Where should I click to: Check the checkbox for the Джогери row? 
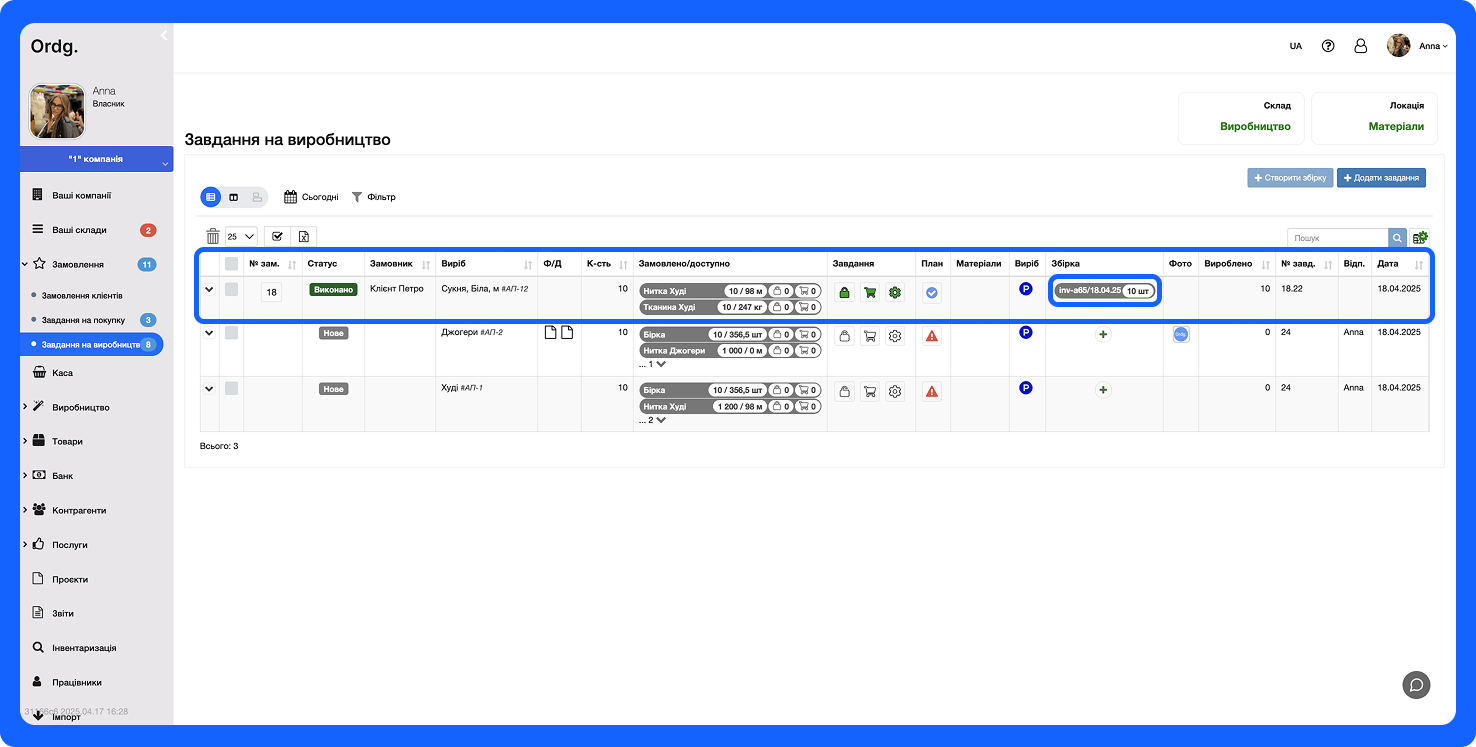coord(232,333)
